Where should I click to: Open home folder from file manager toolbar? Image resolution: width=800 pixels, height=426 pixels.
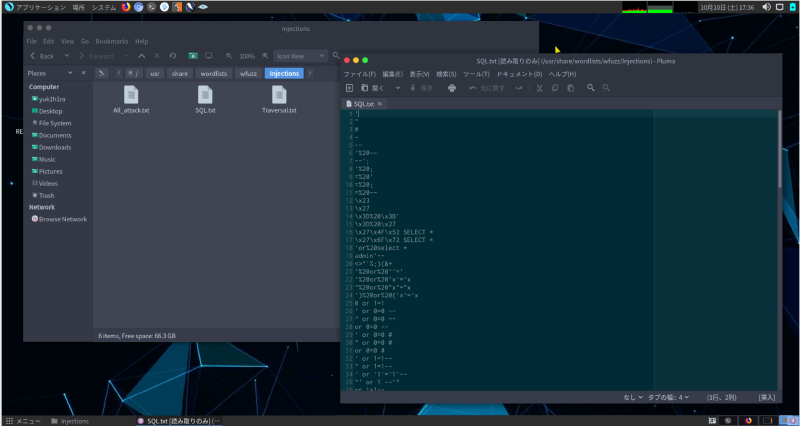point(193,56)
